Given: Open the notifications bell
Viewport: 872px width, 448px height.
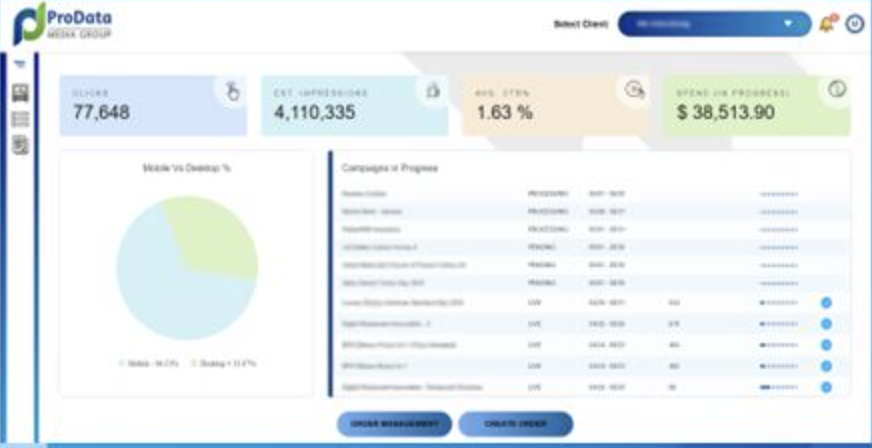Looking at the screenshot, I should coord(827,23).
